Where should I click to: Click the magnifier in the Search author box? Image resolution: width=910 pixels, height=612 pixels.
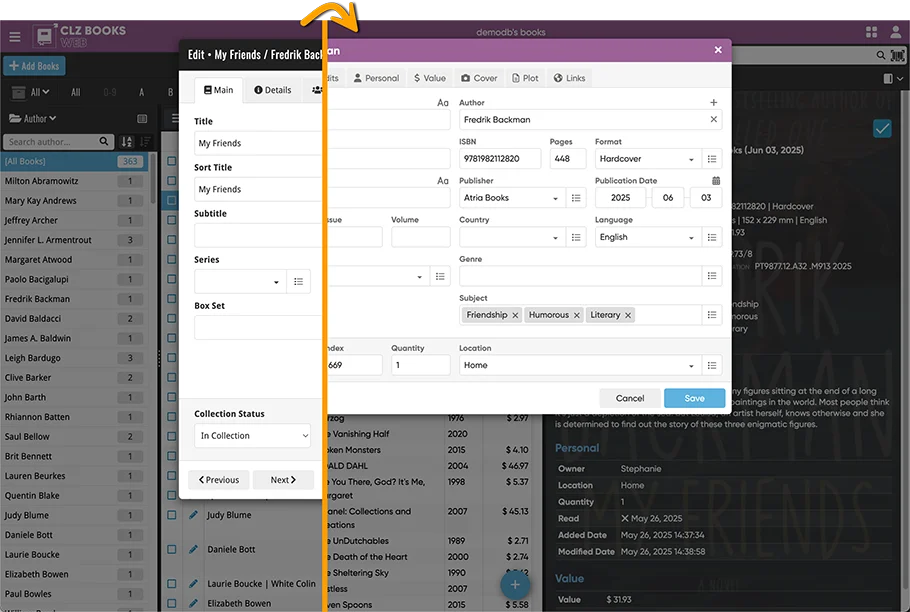coord(103,141)
